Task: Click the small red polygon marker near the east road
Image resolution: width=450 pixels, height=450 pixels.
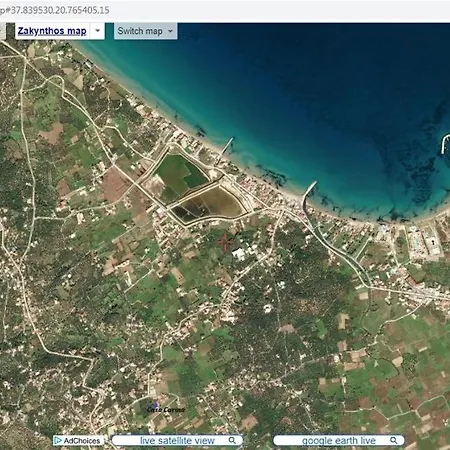Action: (x=414, y=281)
